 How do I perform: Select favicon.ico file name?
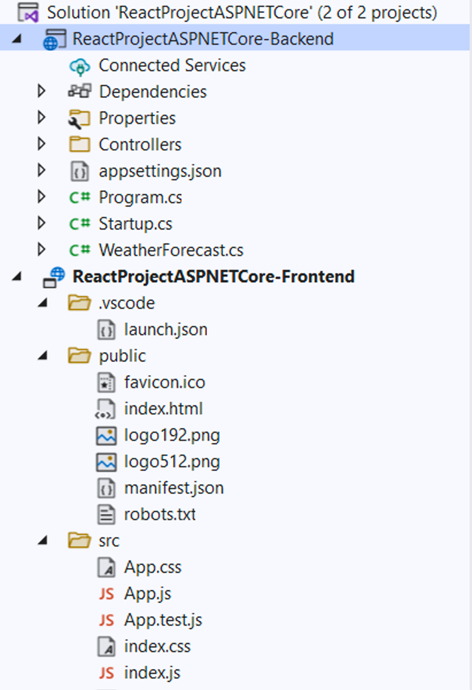(165, 382)
